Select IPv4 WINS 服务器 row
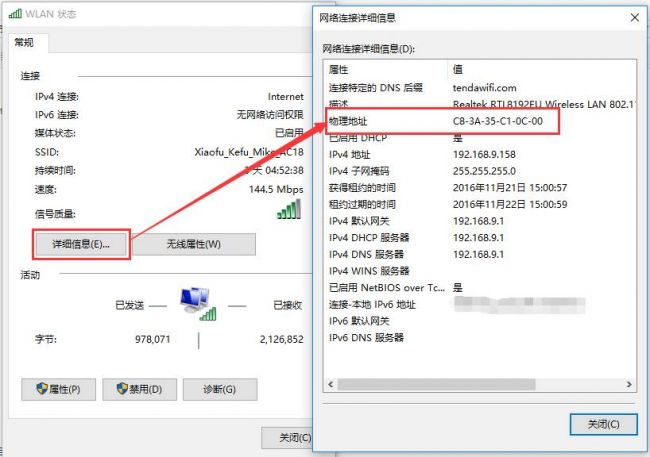650x457 pixels. [x=480, y=271]
